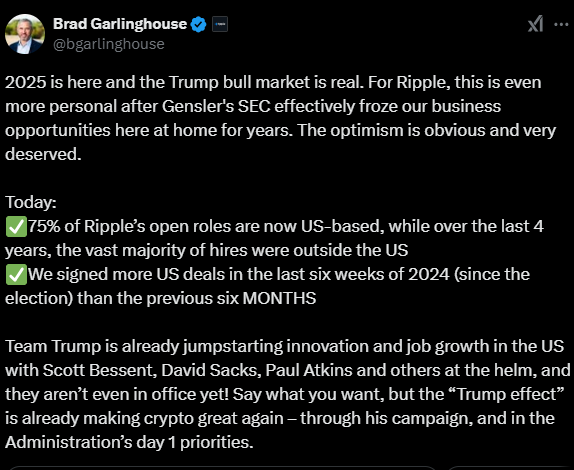Viewport: 574px width, 470px height.
Task: Click the capitalized word MONTHS
Action: click(x=279, y=298)
